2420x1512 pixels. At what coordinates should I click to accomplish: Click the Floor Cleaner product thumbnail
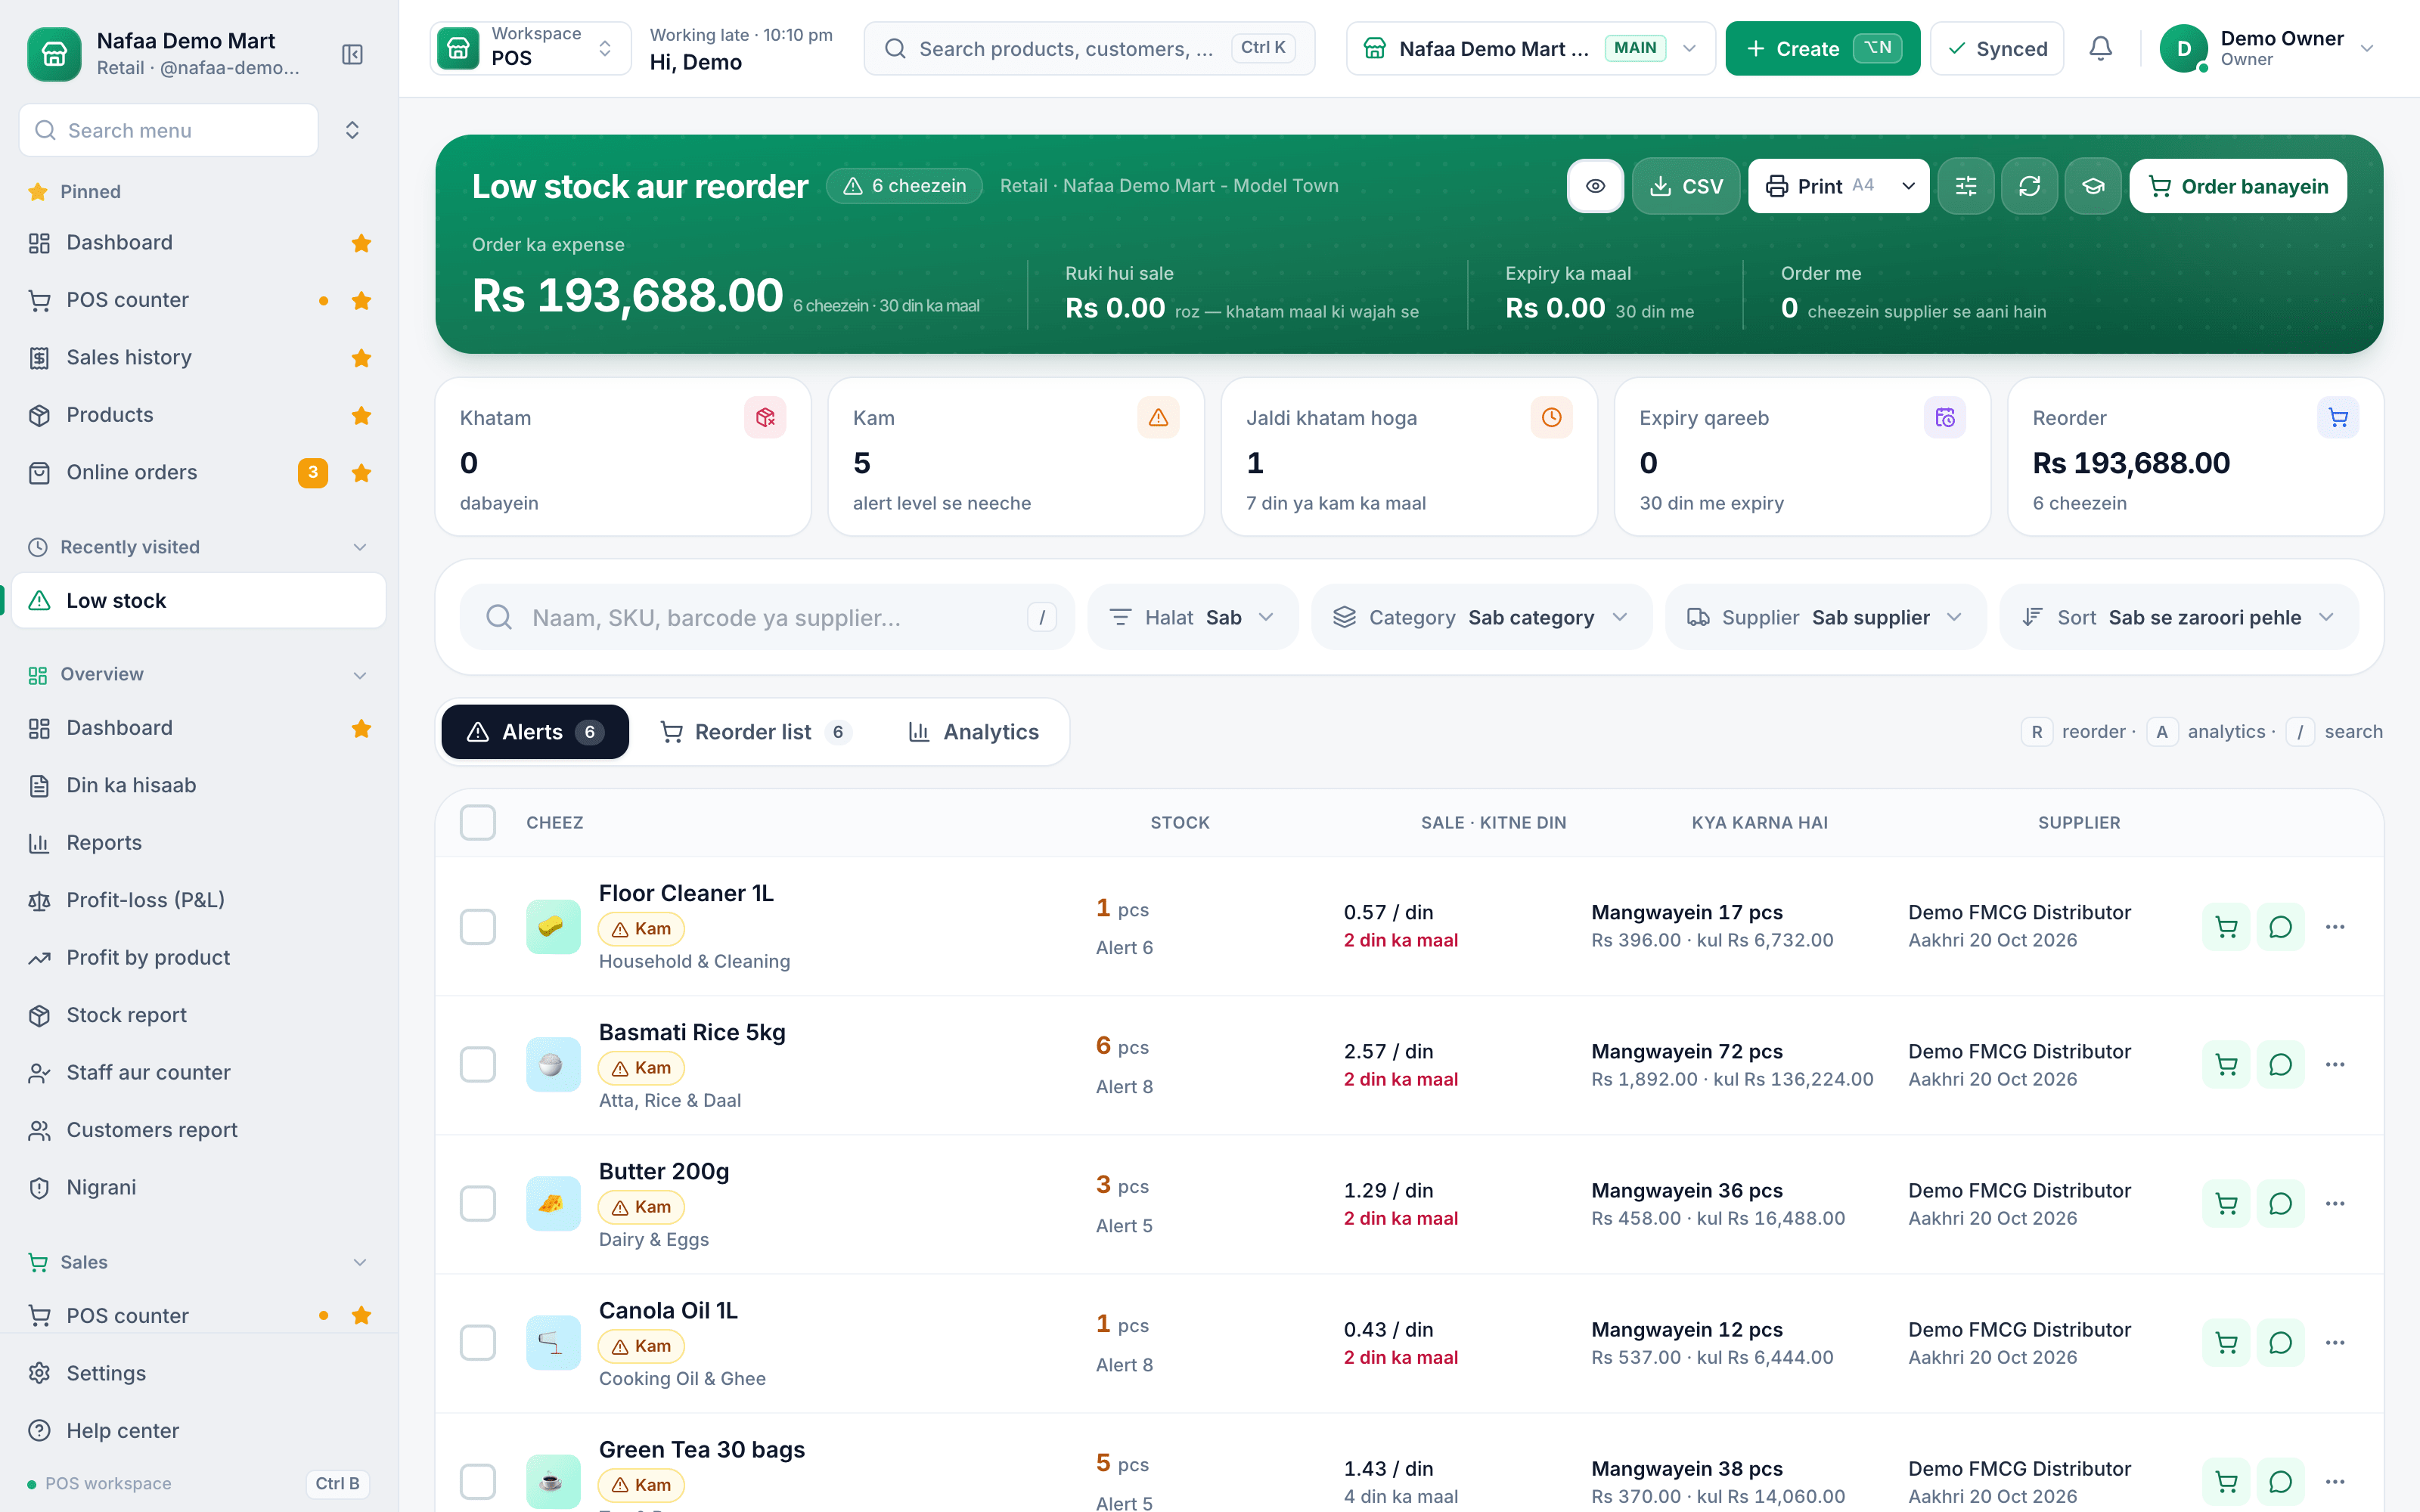pyautogui.click(x=553, y=927)
